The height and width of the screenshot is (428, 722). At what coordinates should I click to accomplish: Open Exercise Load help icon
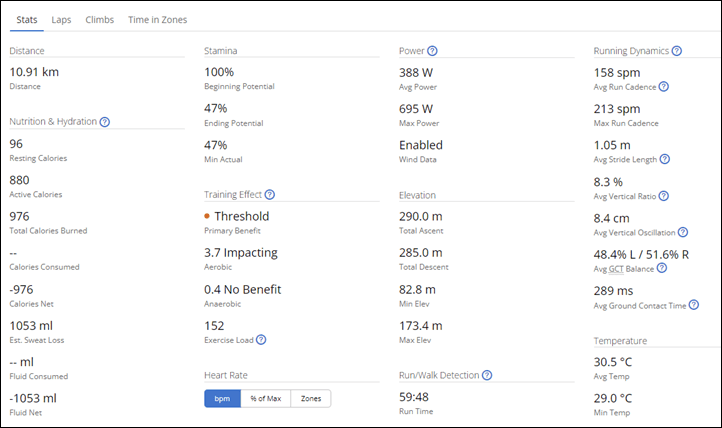pyautogui.click(x=261, y=340)
